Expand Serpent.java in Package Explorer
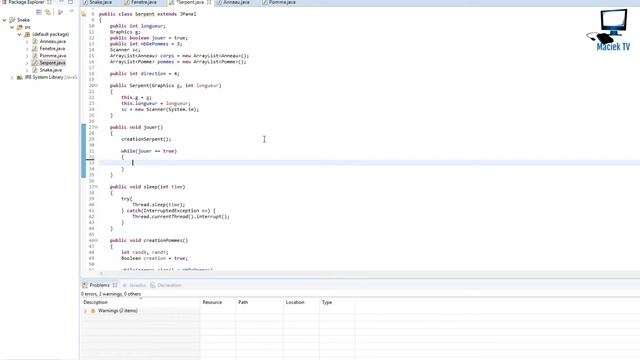The width and height of the screenshot is (640, 360). click(x=27, y=63)
